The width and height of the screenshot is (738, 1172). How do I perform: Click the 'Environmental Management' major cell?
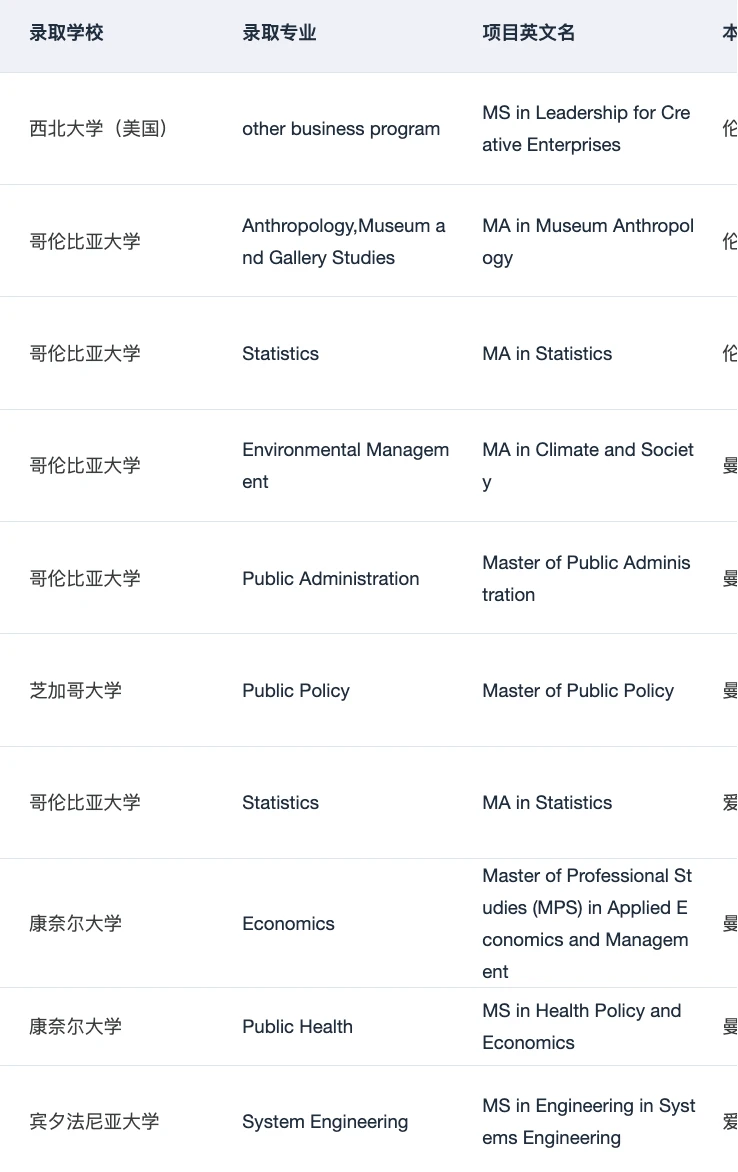(345, 466)
